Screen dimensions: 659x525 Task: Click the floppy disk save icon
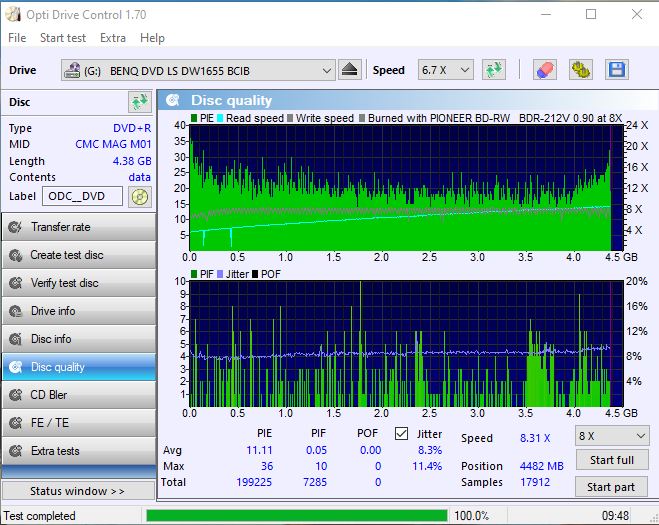point(616,70)
